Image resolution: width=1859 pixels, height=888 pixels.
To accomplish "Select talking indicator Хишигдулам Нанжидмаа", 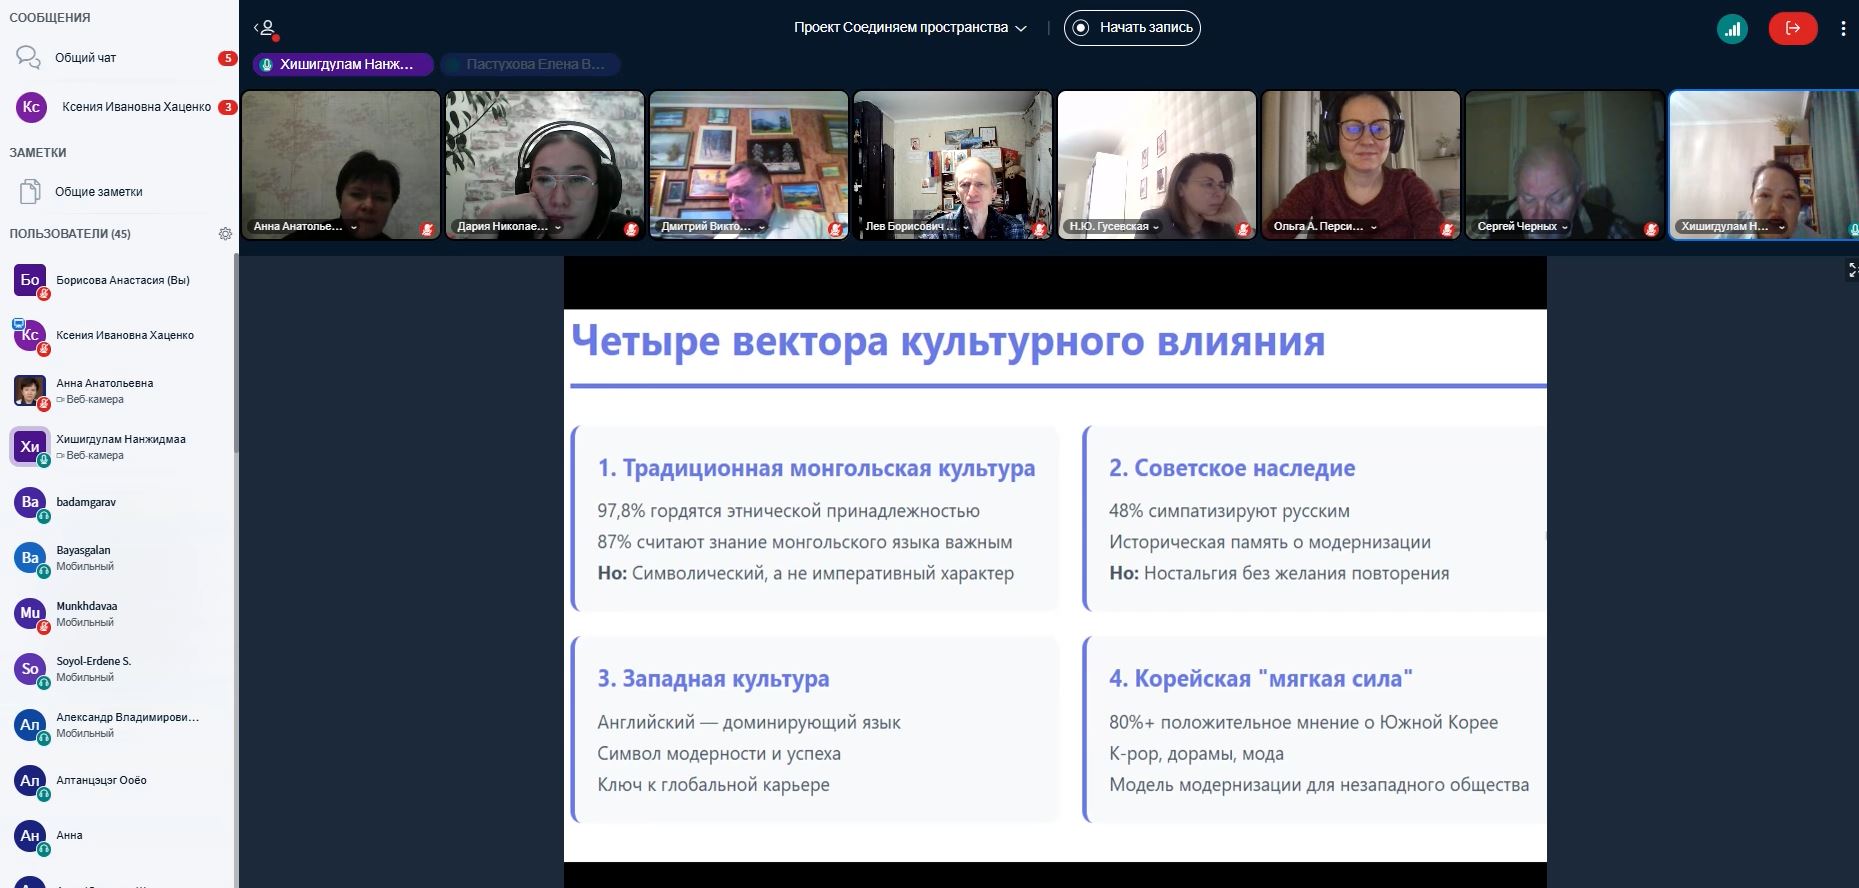I will click(343, 65).
